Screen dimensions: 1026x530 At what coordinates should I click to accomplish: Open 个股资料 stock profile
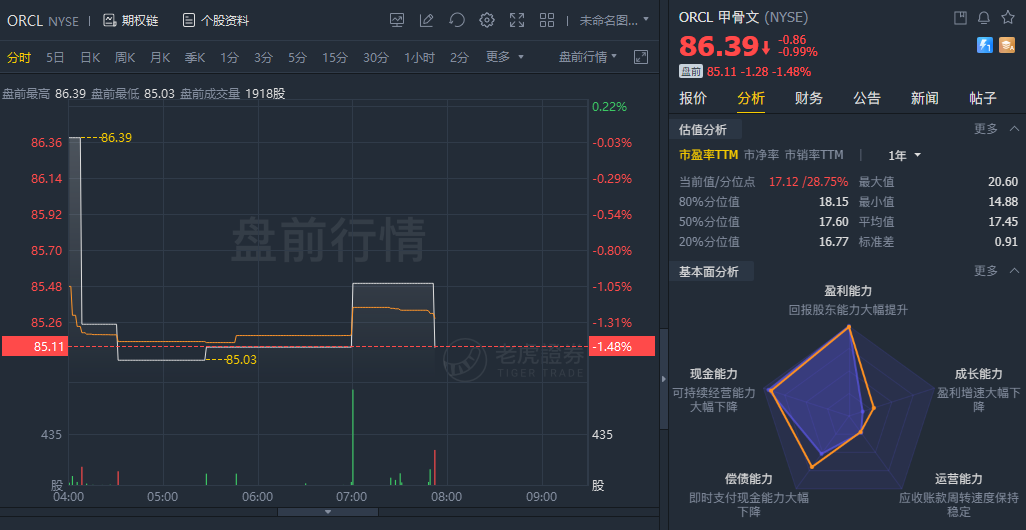215,20
